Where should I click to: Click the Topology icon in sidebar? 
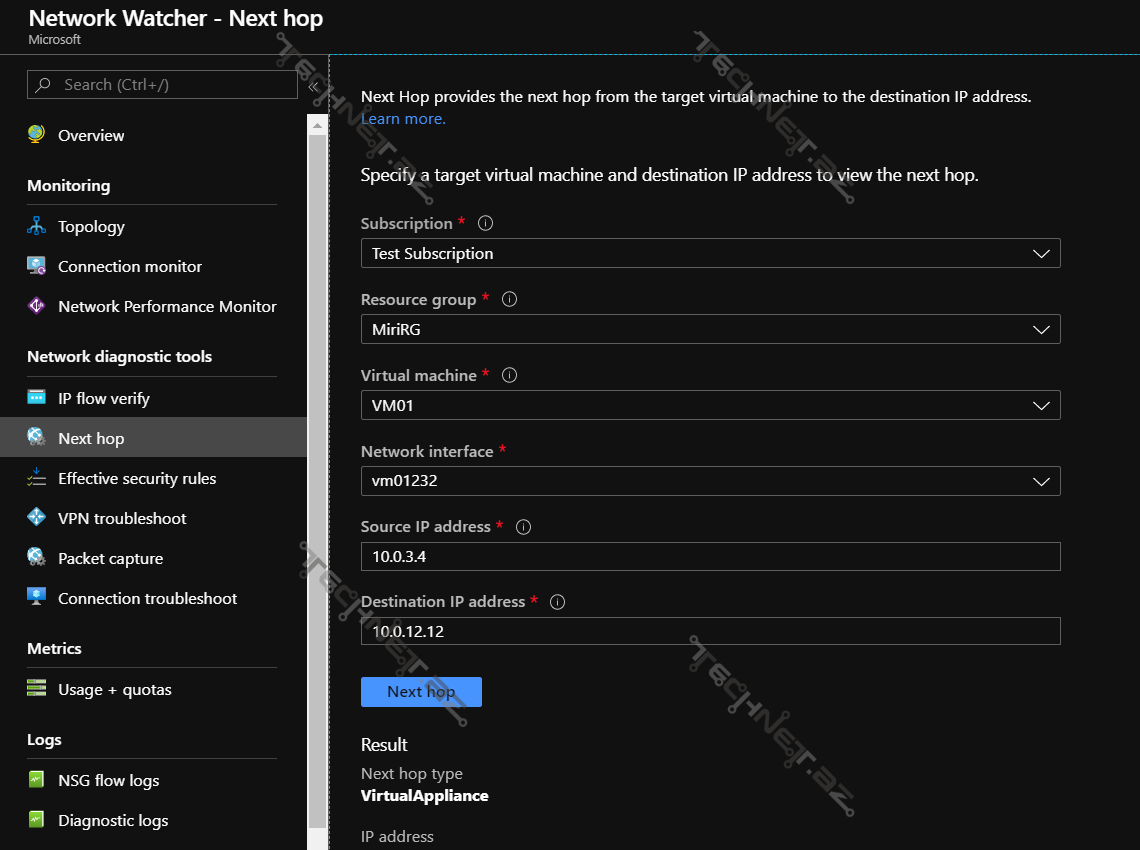tap(37, 226)
